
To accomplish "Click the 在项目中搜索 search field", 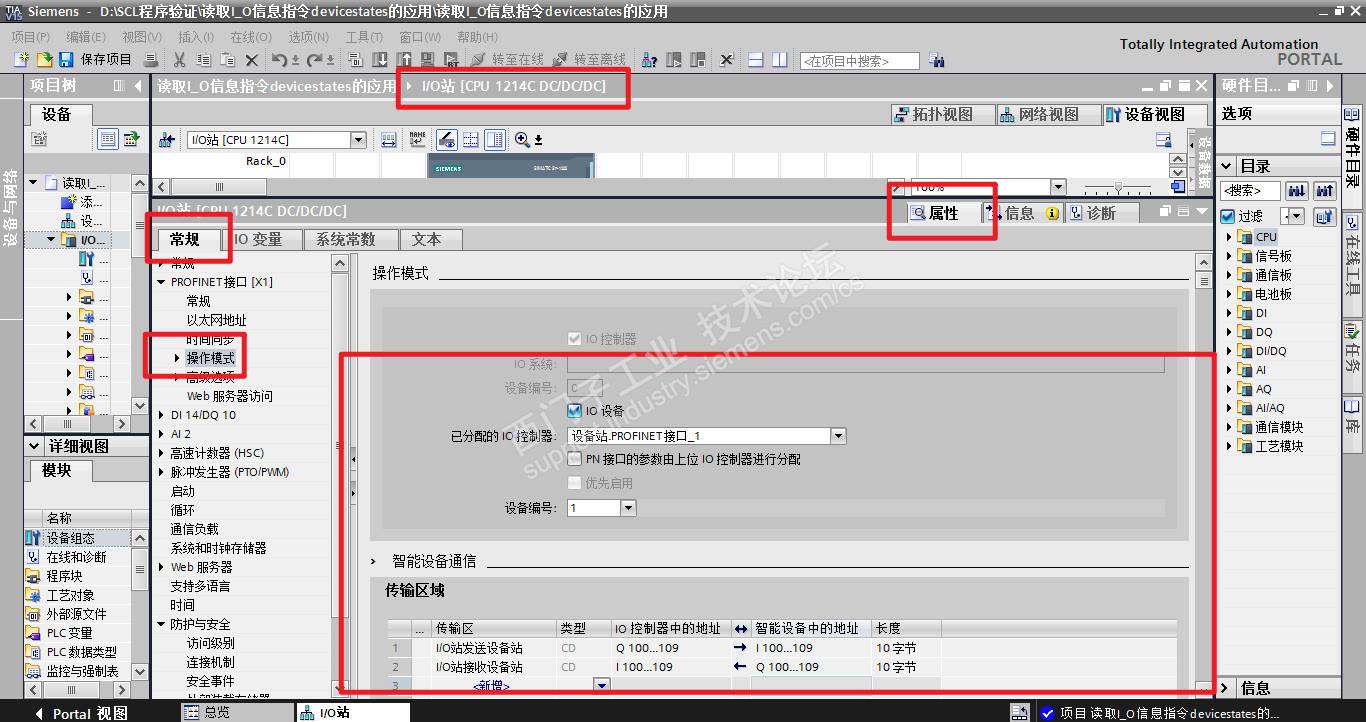I will (x=859, y=61).
